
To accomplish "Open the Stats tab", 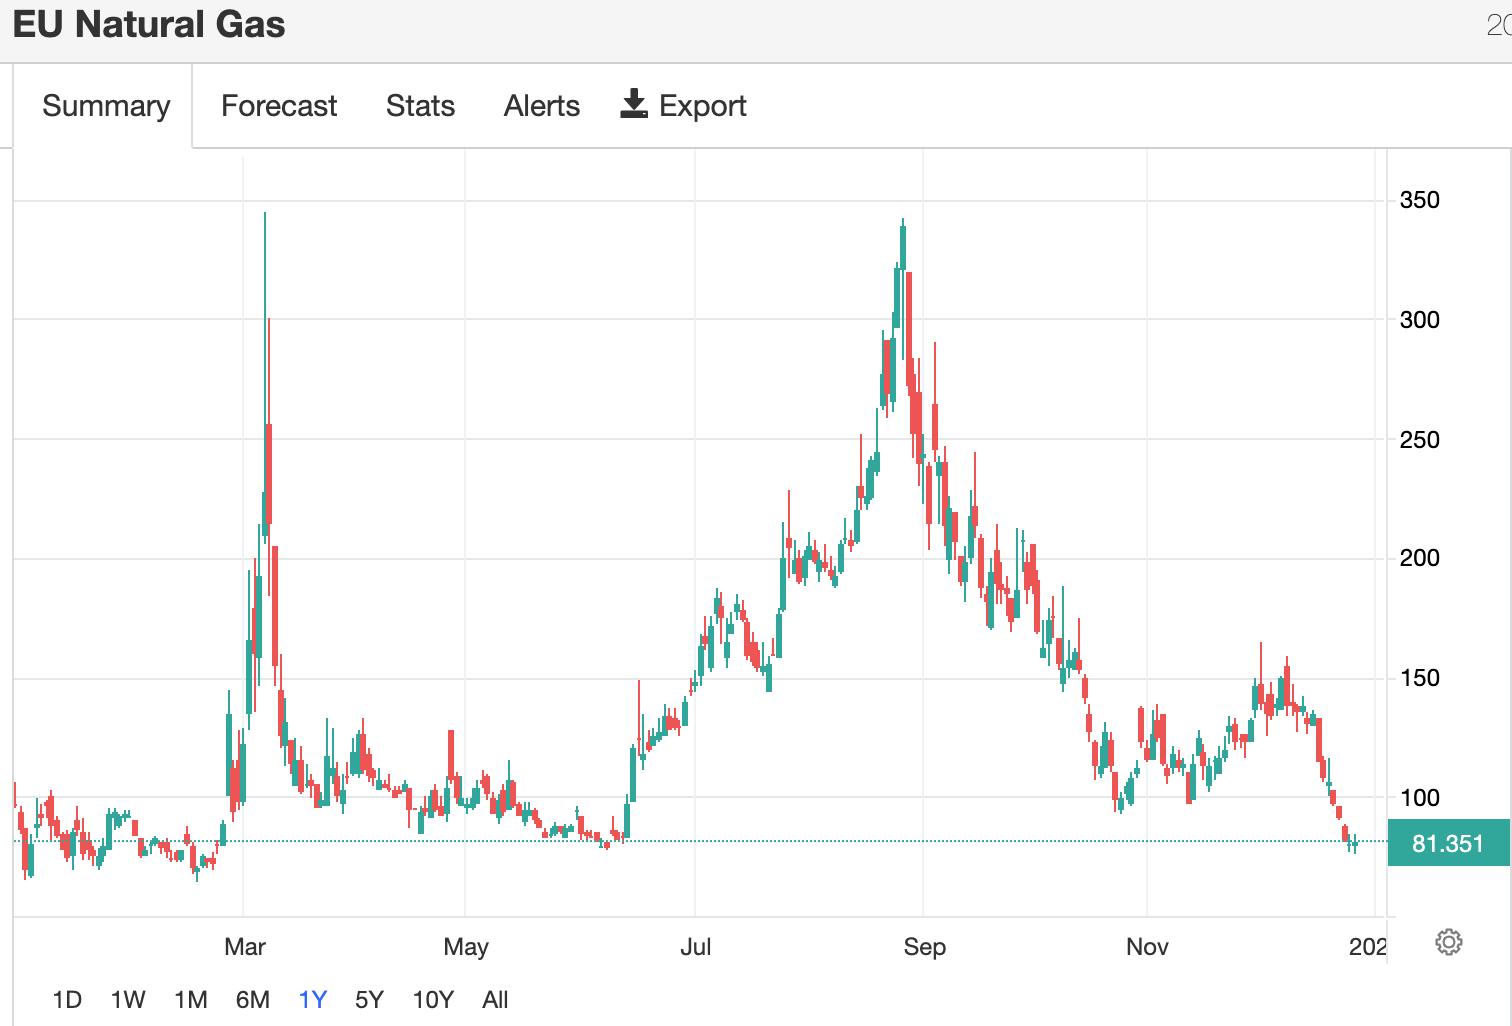I will (x=420, y=106).
